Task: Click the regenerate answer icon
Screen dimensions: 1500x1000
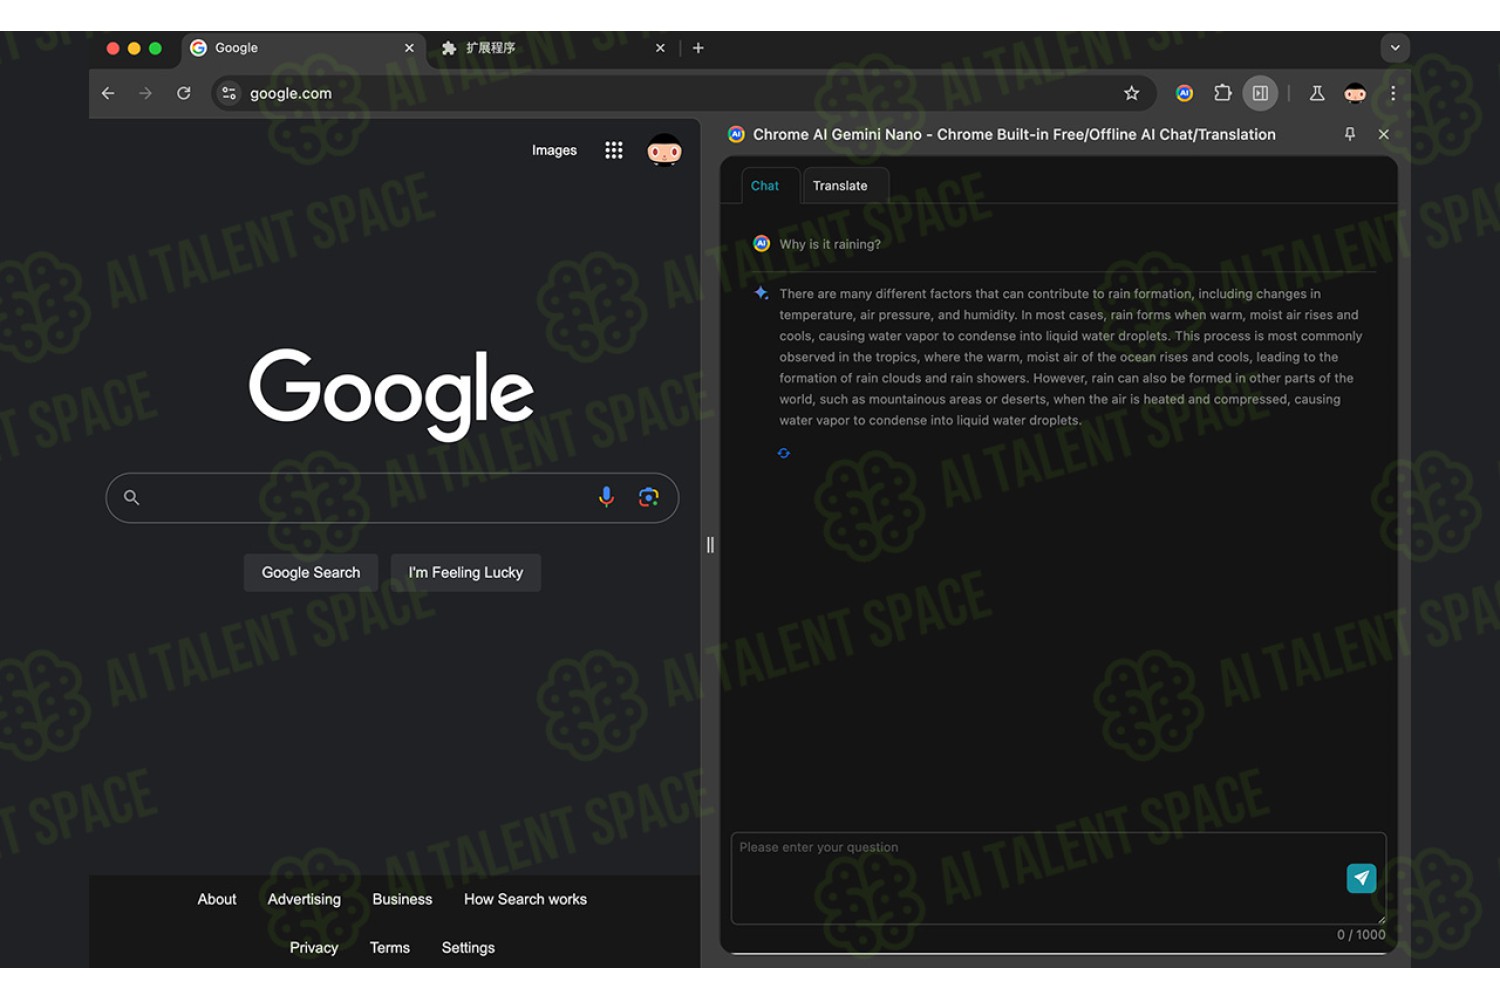Action: (x=784, y=453)
